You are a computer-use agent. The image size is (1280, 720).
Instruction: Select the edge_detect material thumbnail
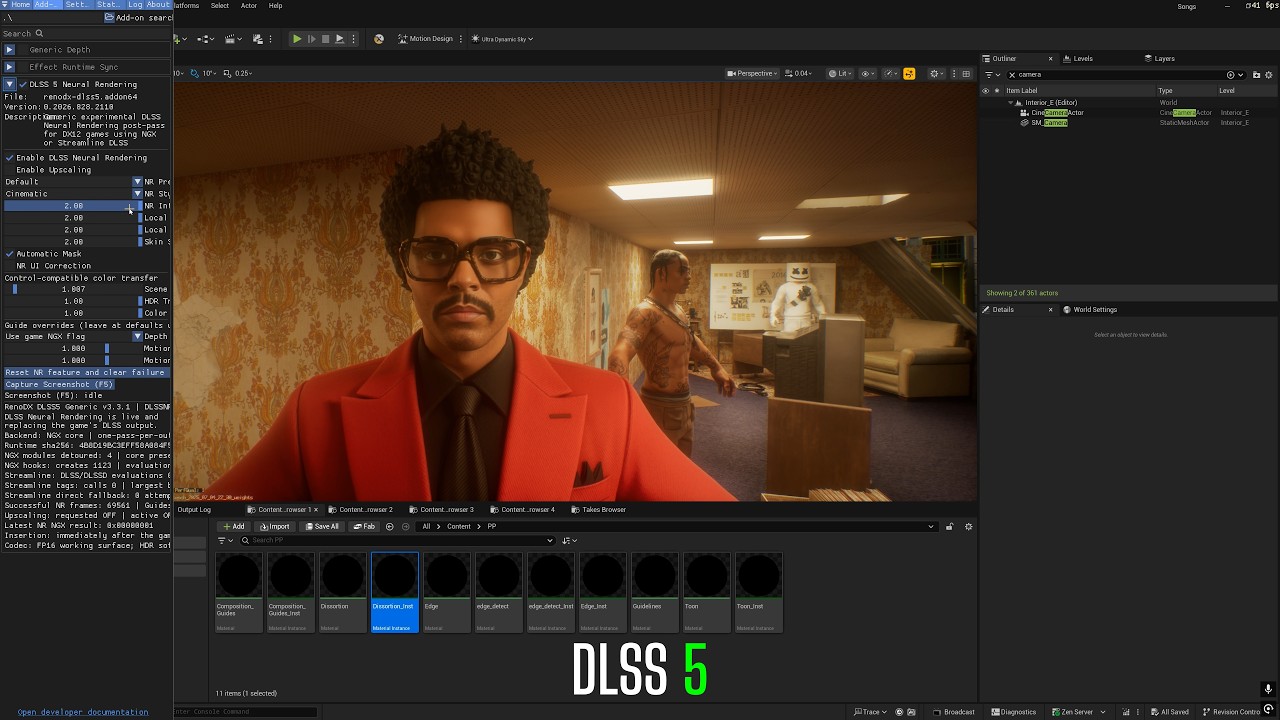(x=499, y=592)
